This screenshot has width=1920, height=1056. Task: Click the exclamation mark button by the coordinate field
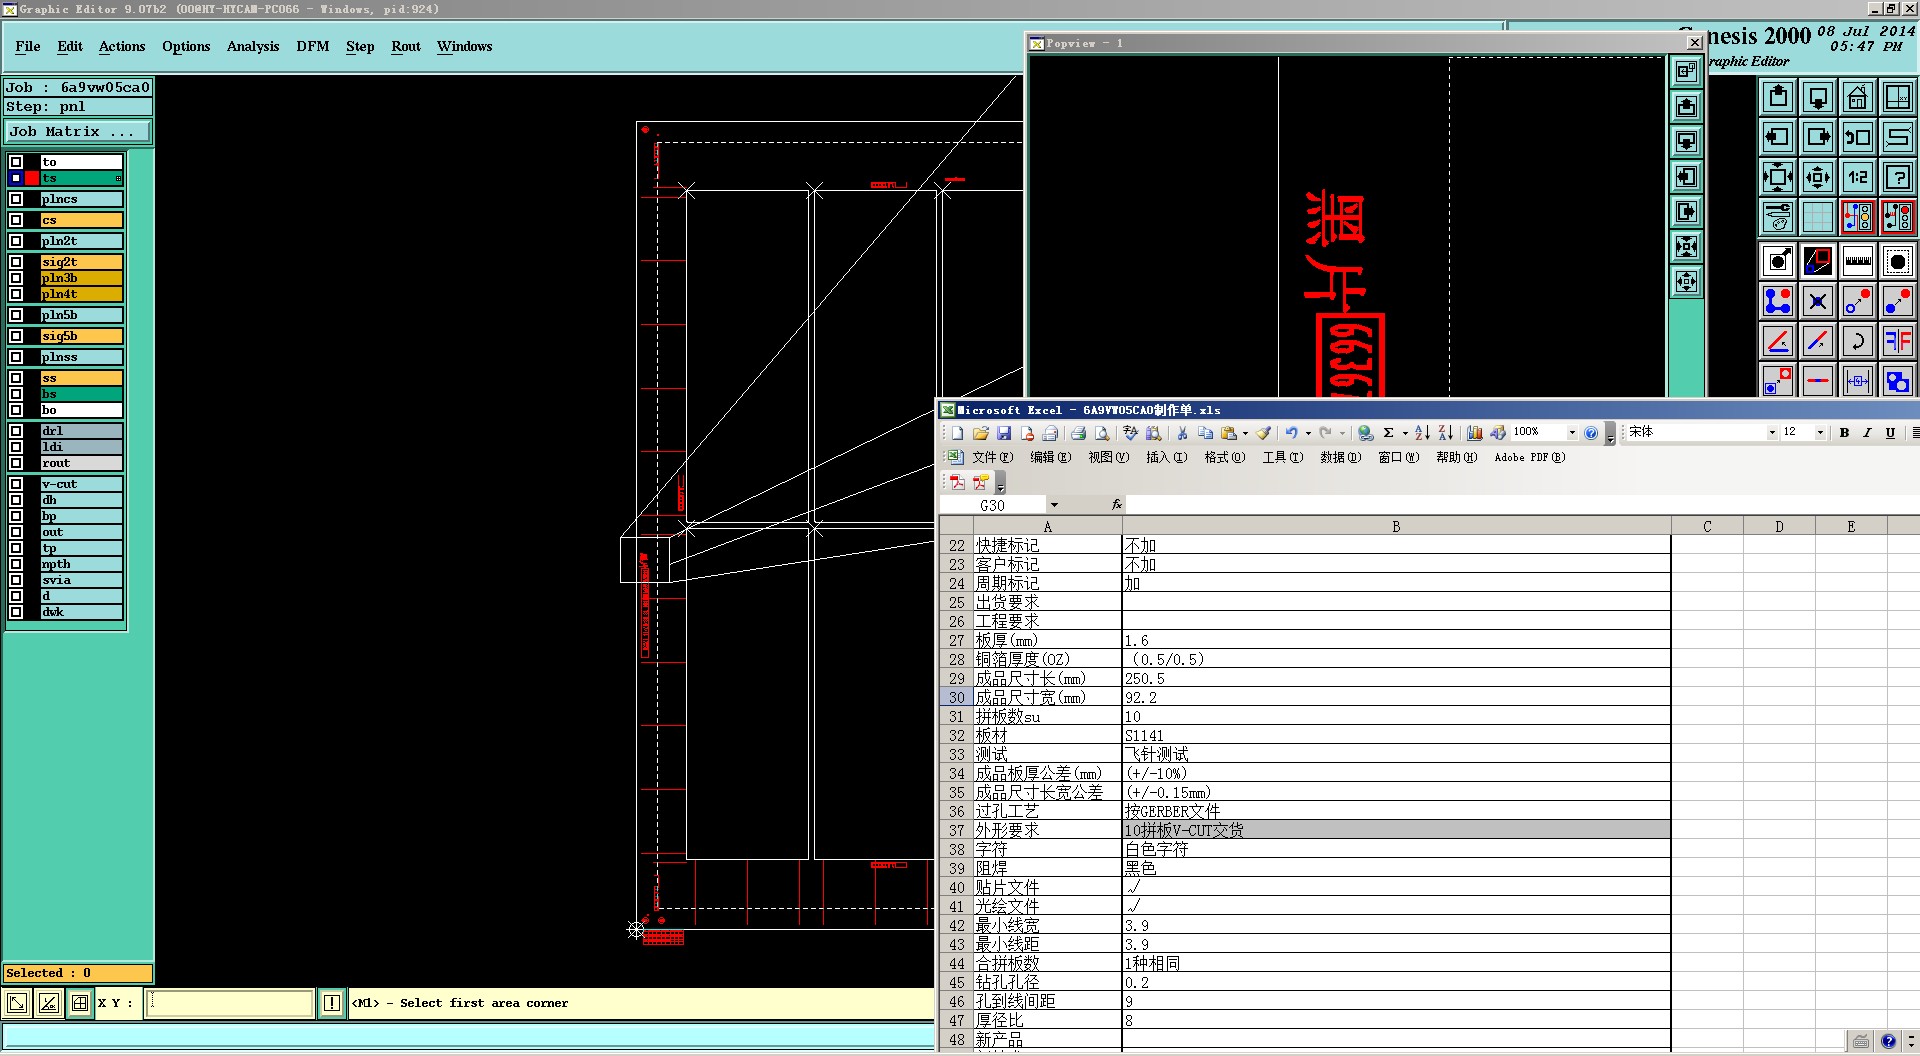tap(332, 1003)
